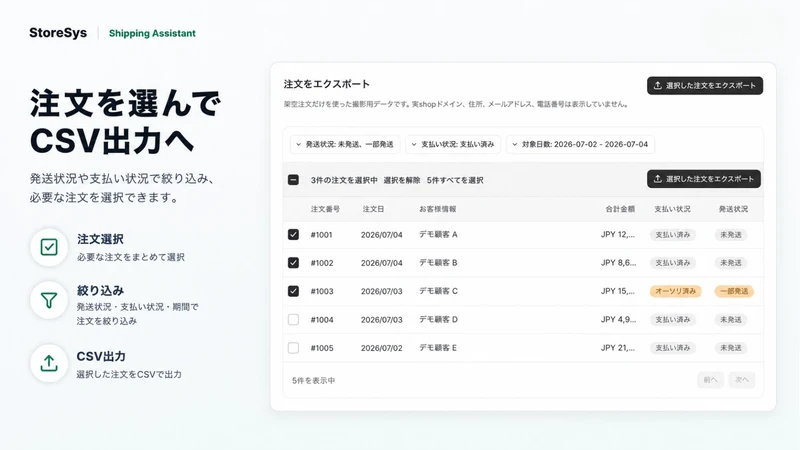Click order number #1004
The image size is (800, 450).
click(x=322, y=320)
